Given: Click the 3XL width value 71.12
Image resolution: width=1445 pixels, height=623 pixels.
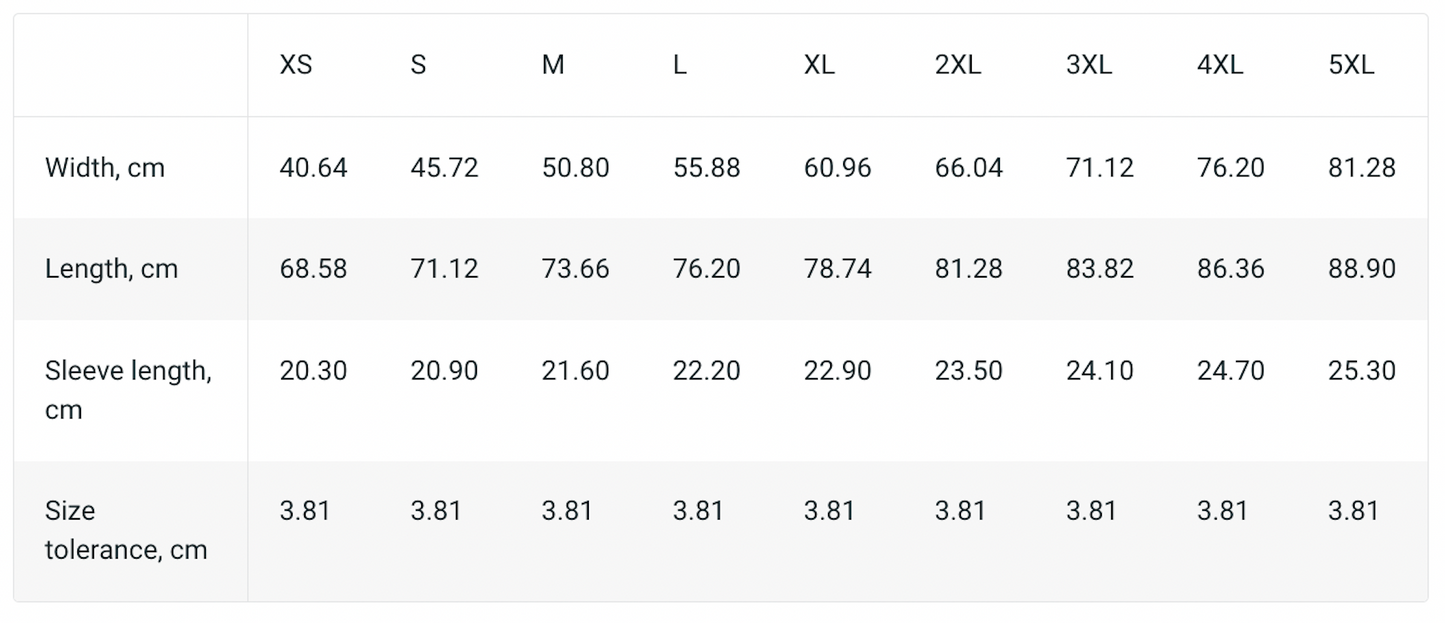Looking at the screenshot, I should [x=1099, y=168].
